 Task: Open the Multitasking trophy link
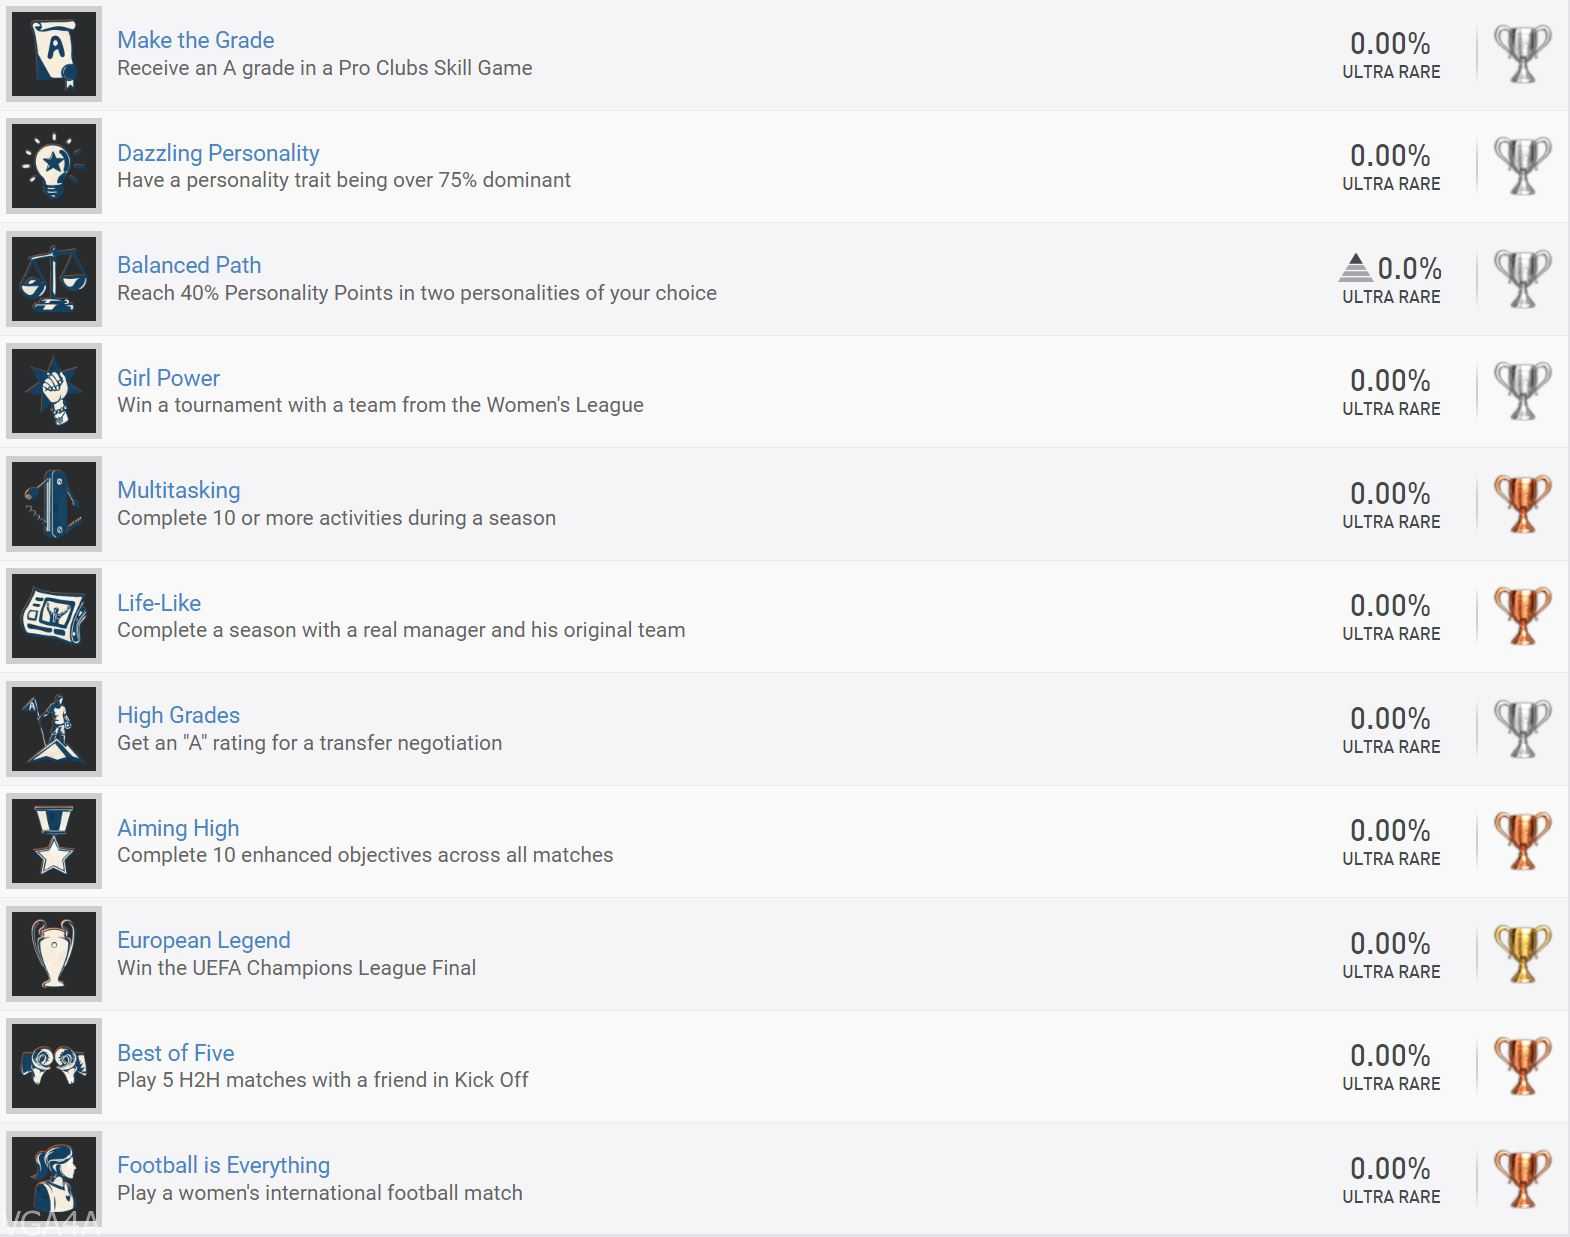click(x=178, y=490)
